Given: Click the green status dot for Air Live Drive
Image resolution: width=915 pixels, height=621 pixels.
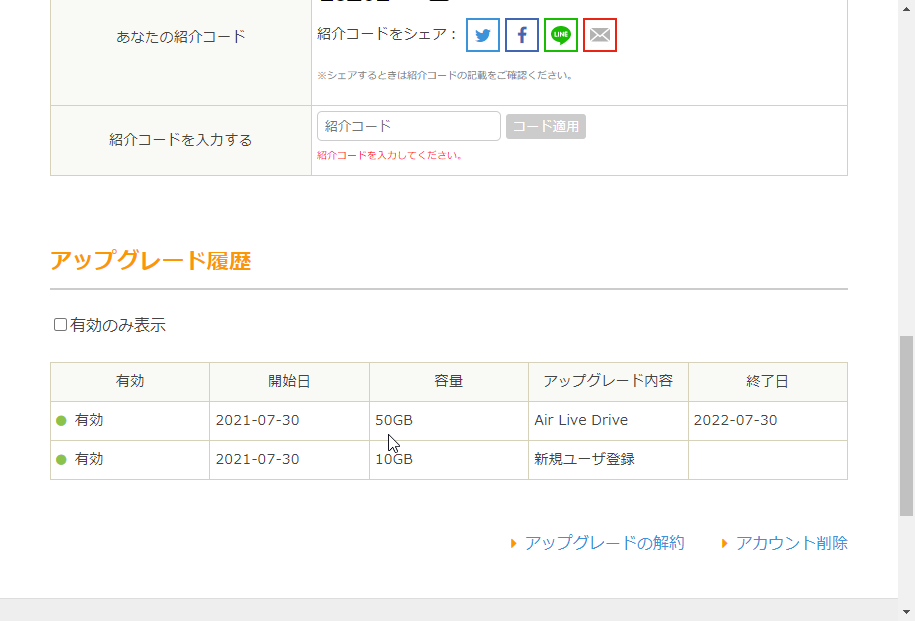Looking at the screenshot, I should [x=62, y=420].
